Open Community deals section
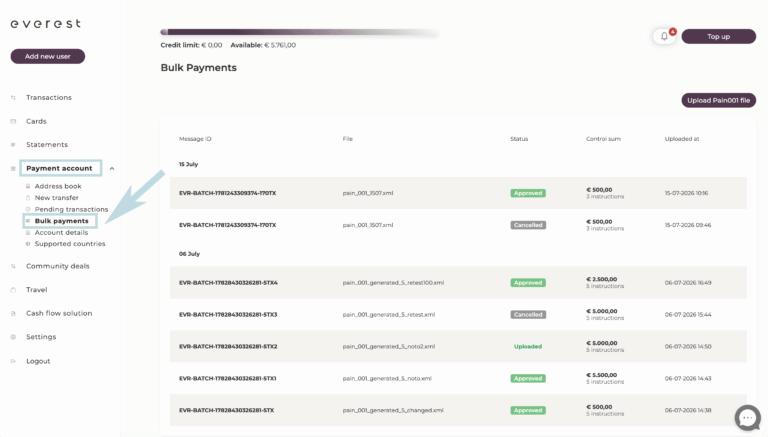The width and height of the screenshot is (768, 437). click(x=58, y=266)
